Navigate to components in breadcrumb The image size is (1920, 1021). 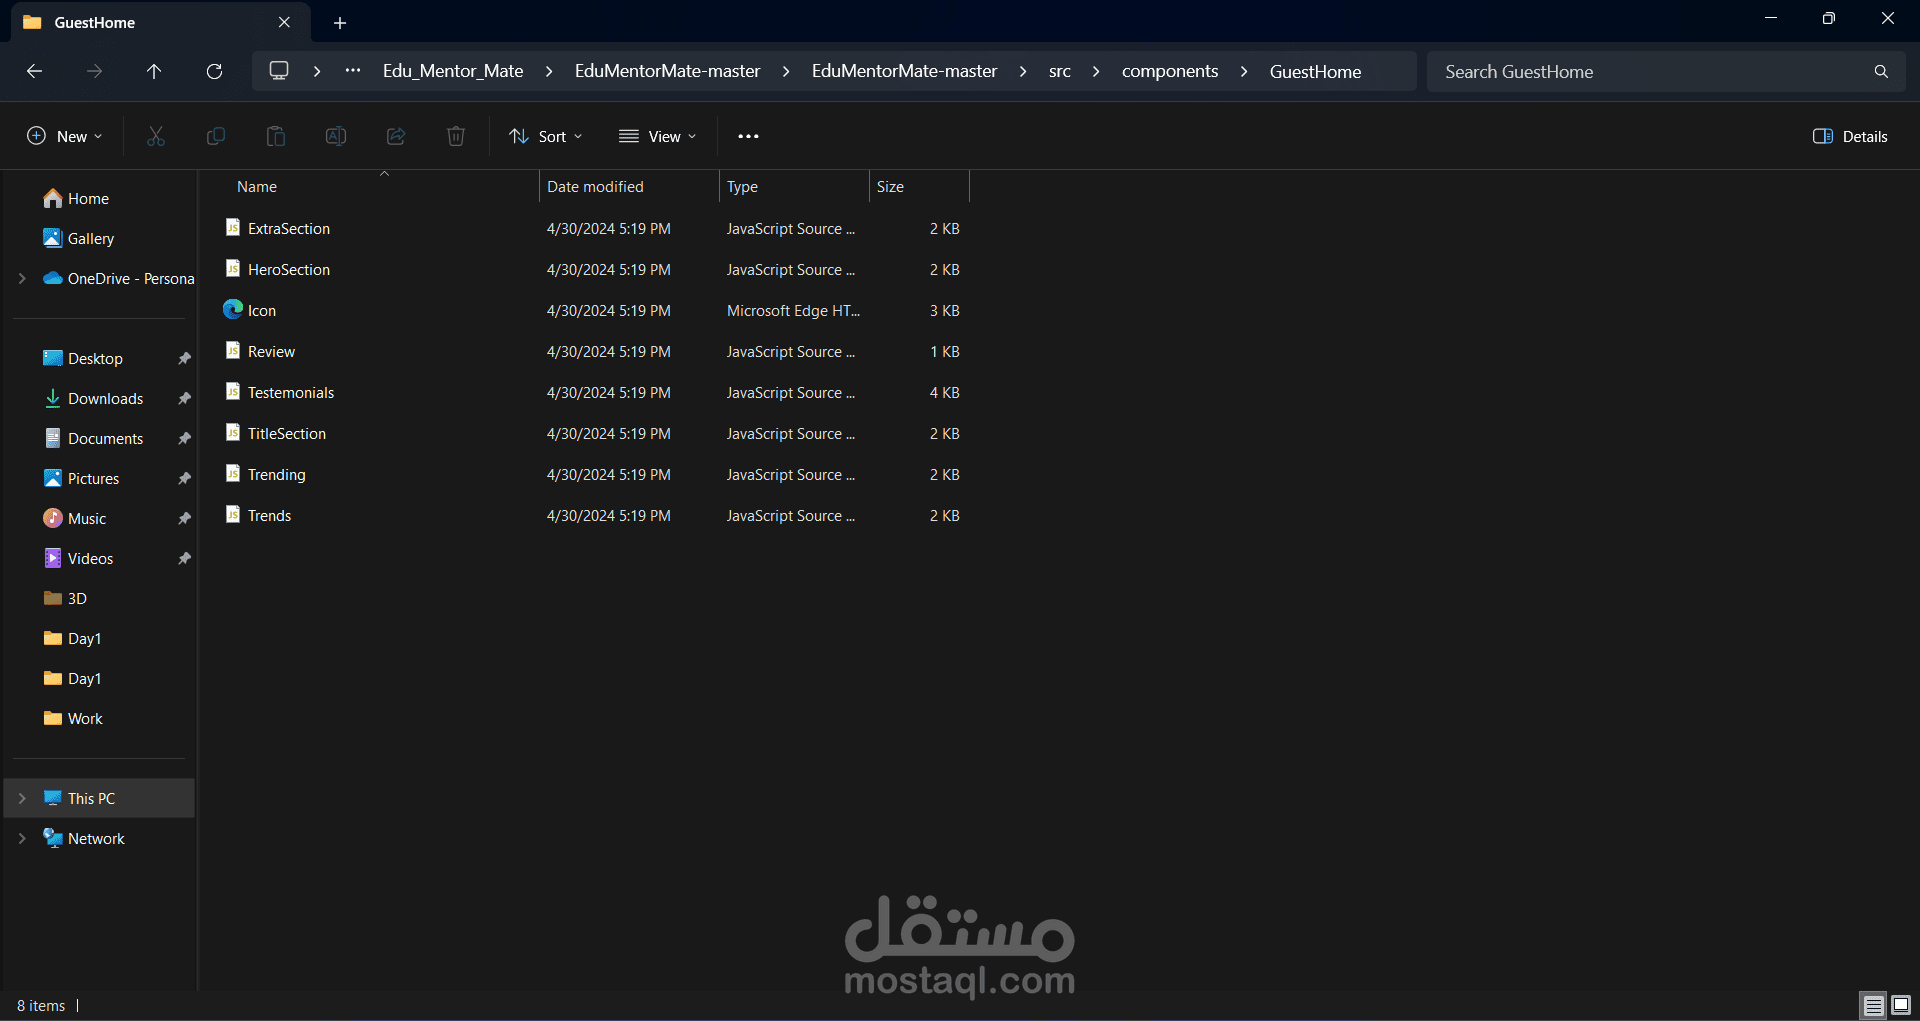tap(1170, 71)
